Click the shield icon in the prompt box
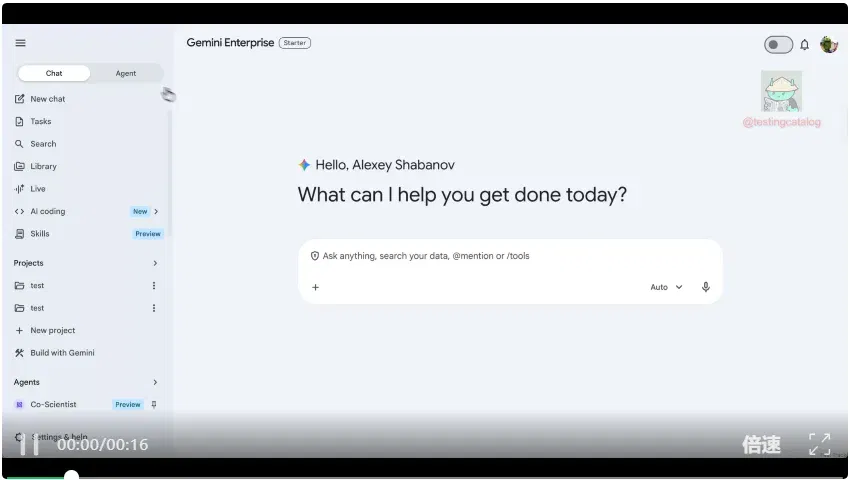This screenshot has height=480, width=850. pos(315,256)
